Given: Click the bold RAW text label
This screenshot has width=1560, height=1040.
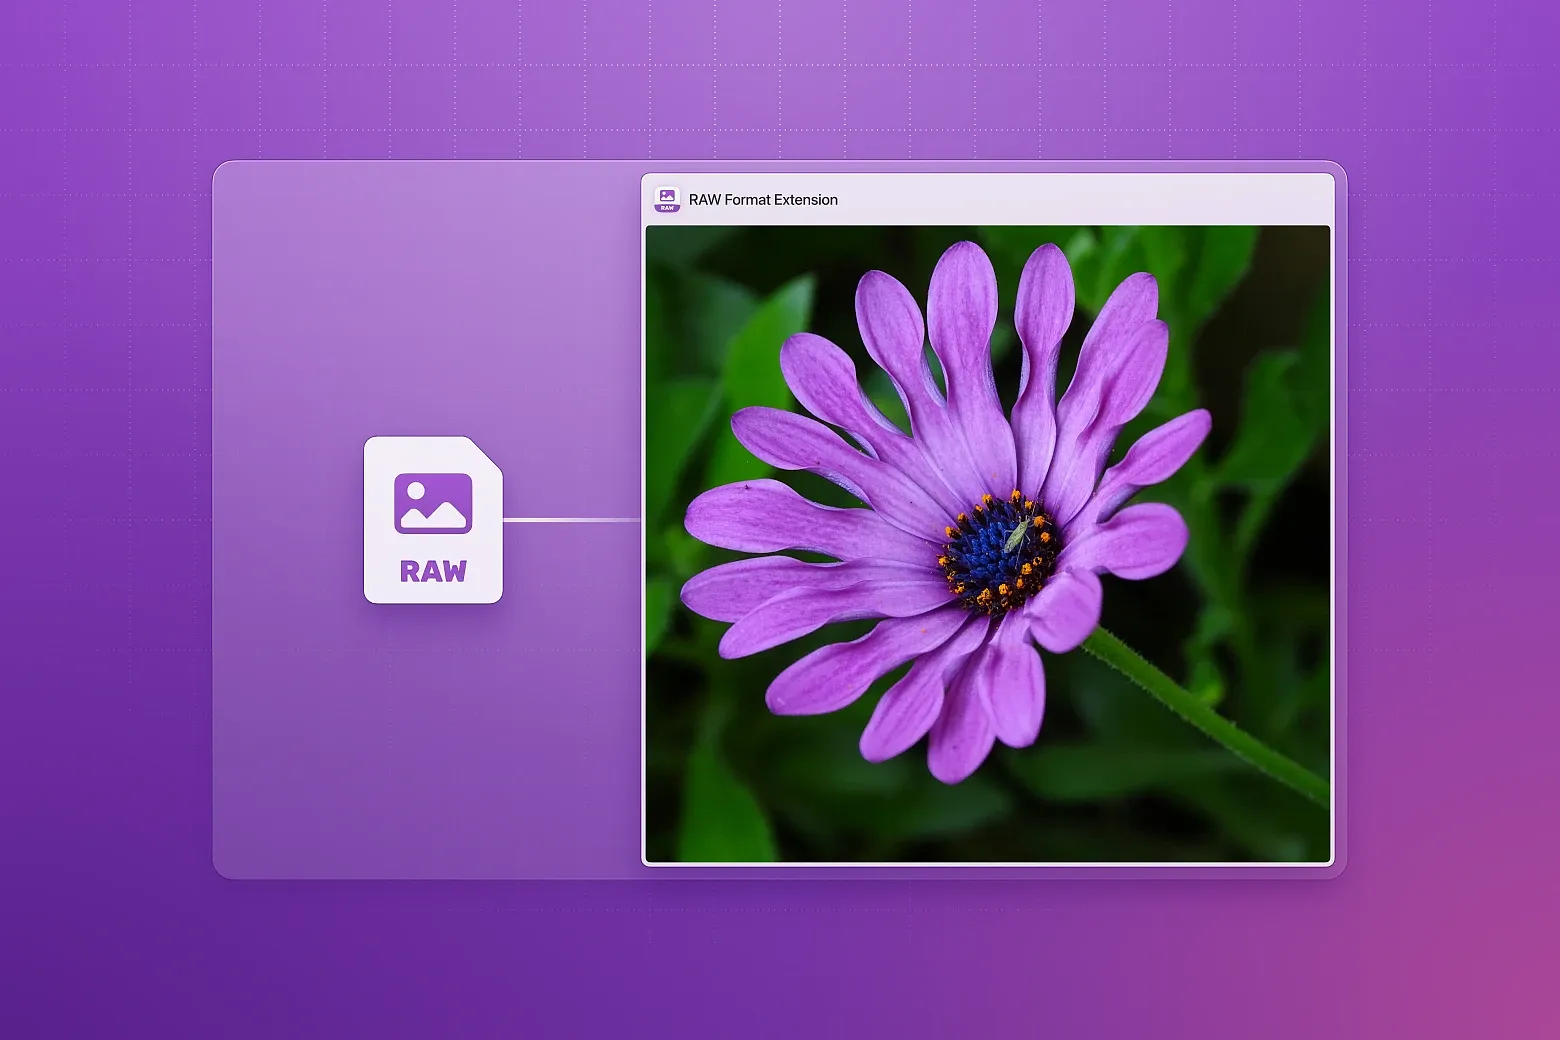Looking at the screenshot, I should tap(433, 571).
